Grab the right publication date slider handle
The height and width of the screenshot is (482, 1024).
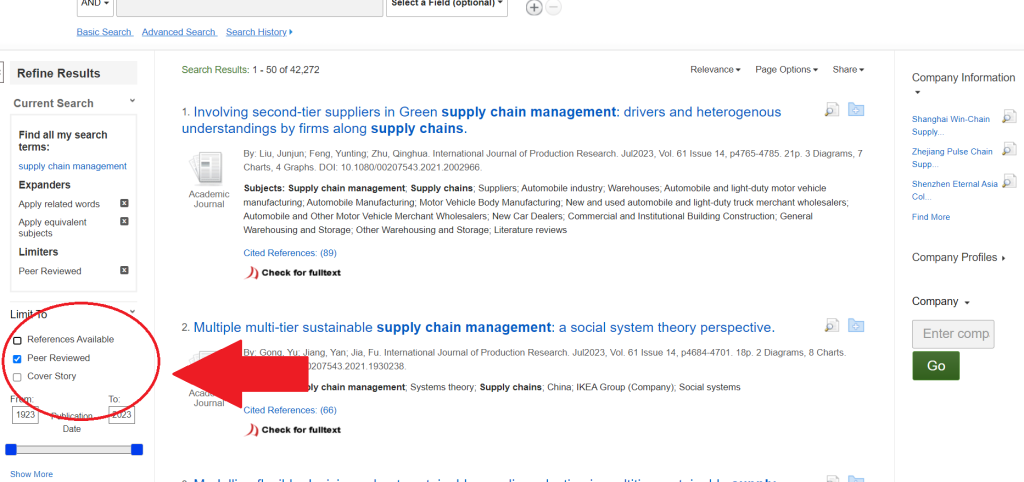(x=136, y=449)
